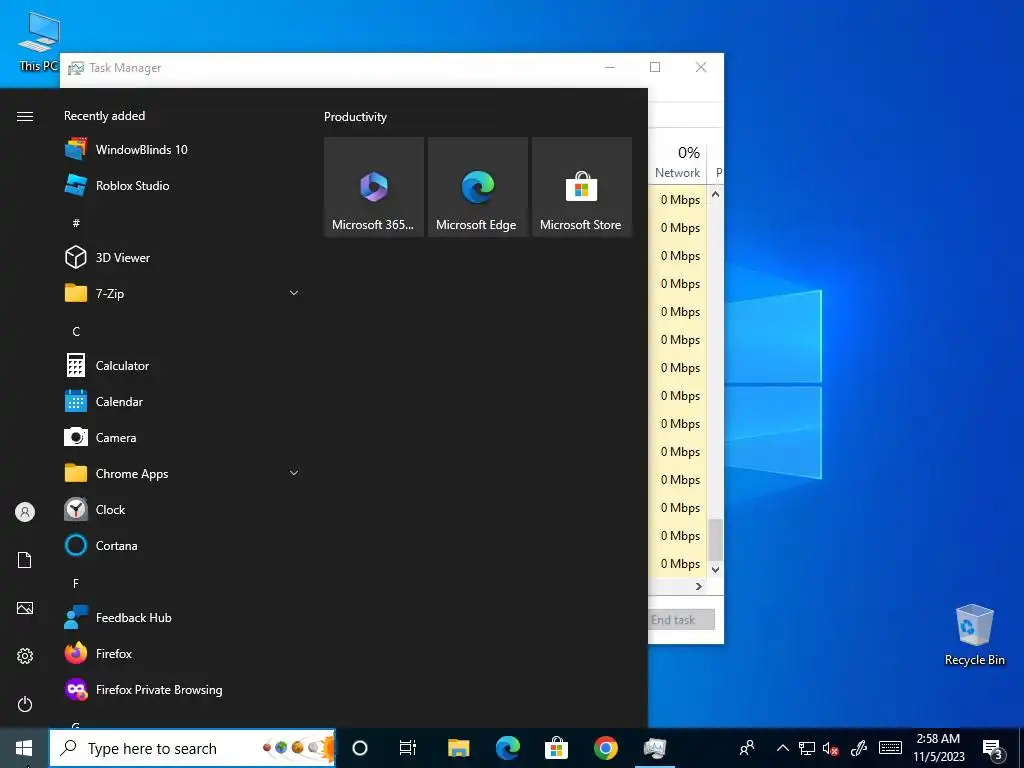The width and height of the screenshot is (1024, 768).
Task: Switch to Task Manager taskbar button
Action: pos(654,748)
